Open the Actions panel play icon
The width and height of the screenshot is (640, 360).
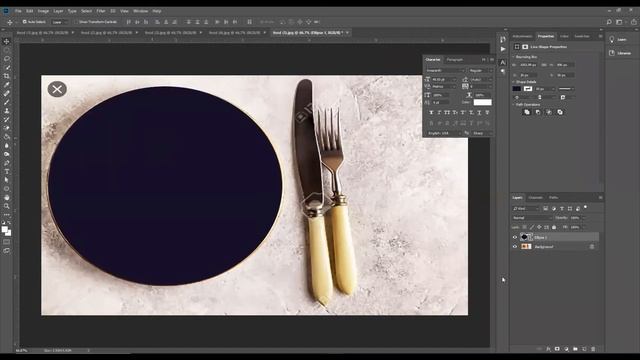[x=503, y=49]
